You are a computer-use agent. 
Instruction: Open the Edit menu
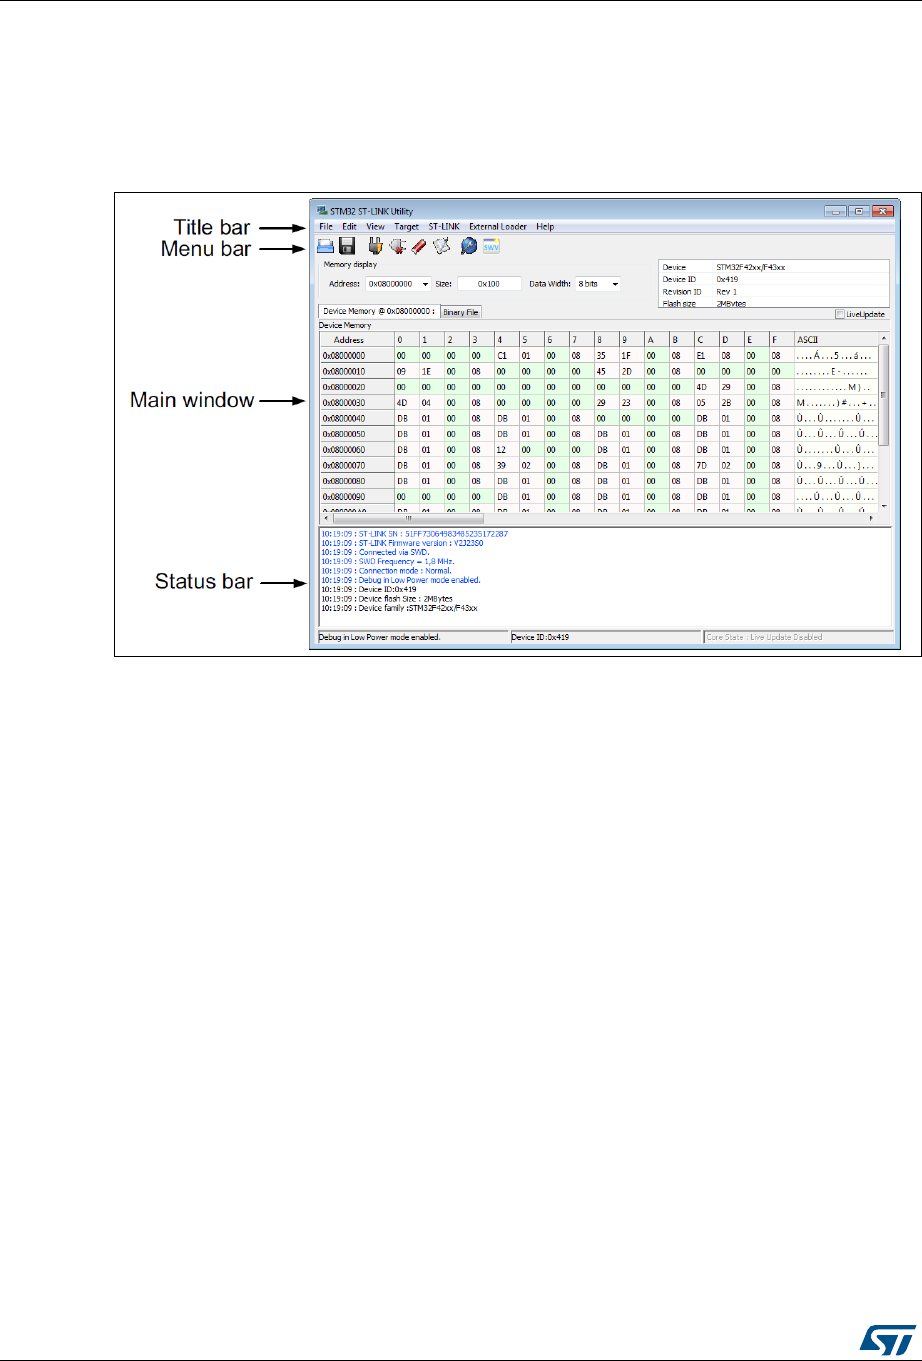point(350,227)
